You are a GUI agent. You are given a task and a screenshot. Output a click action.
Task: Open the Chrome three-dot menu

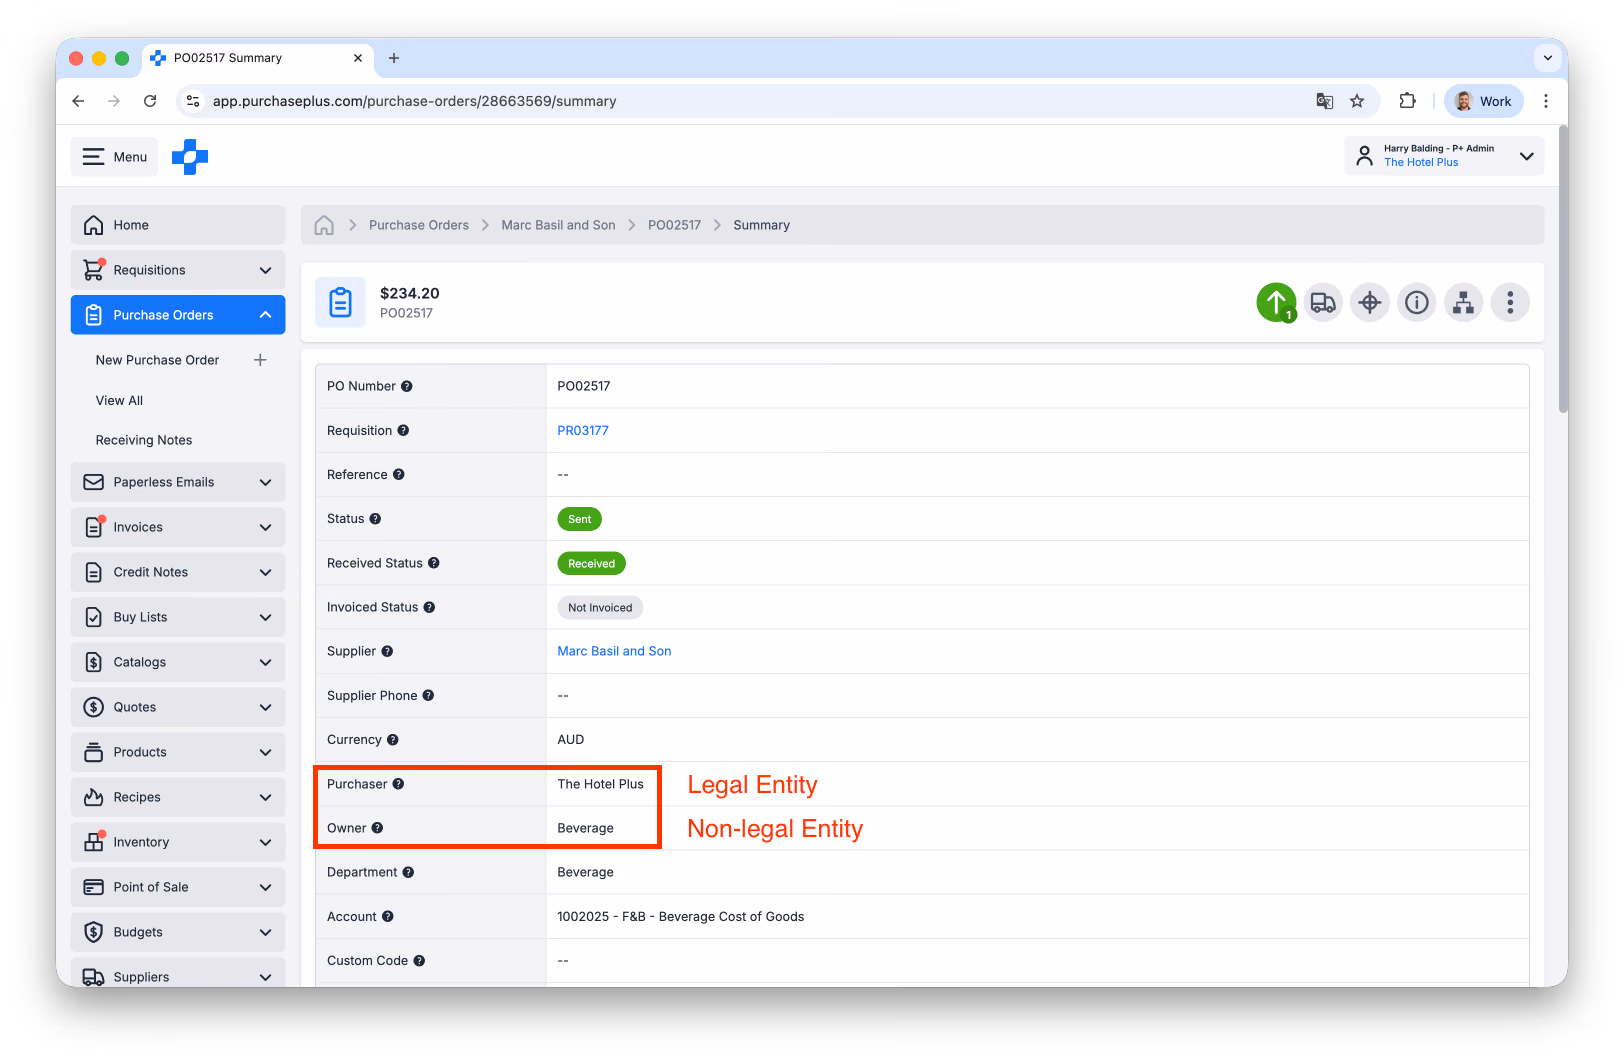[1546, 101]
